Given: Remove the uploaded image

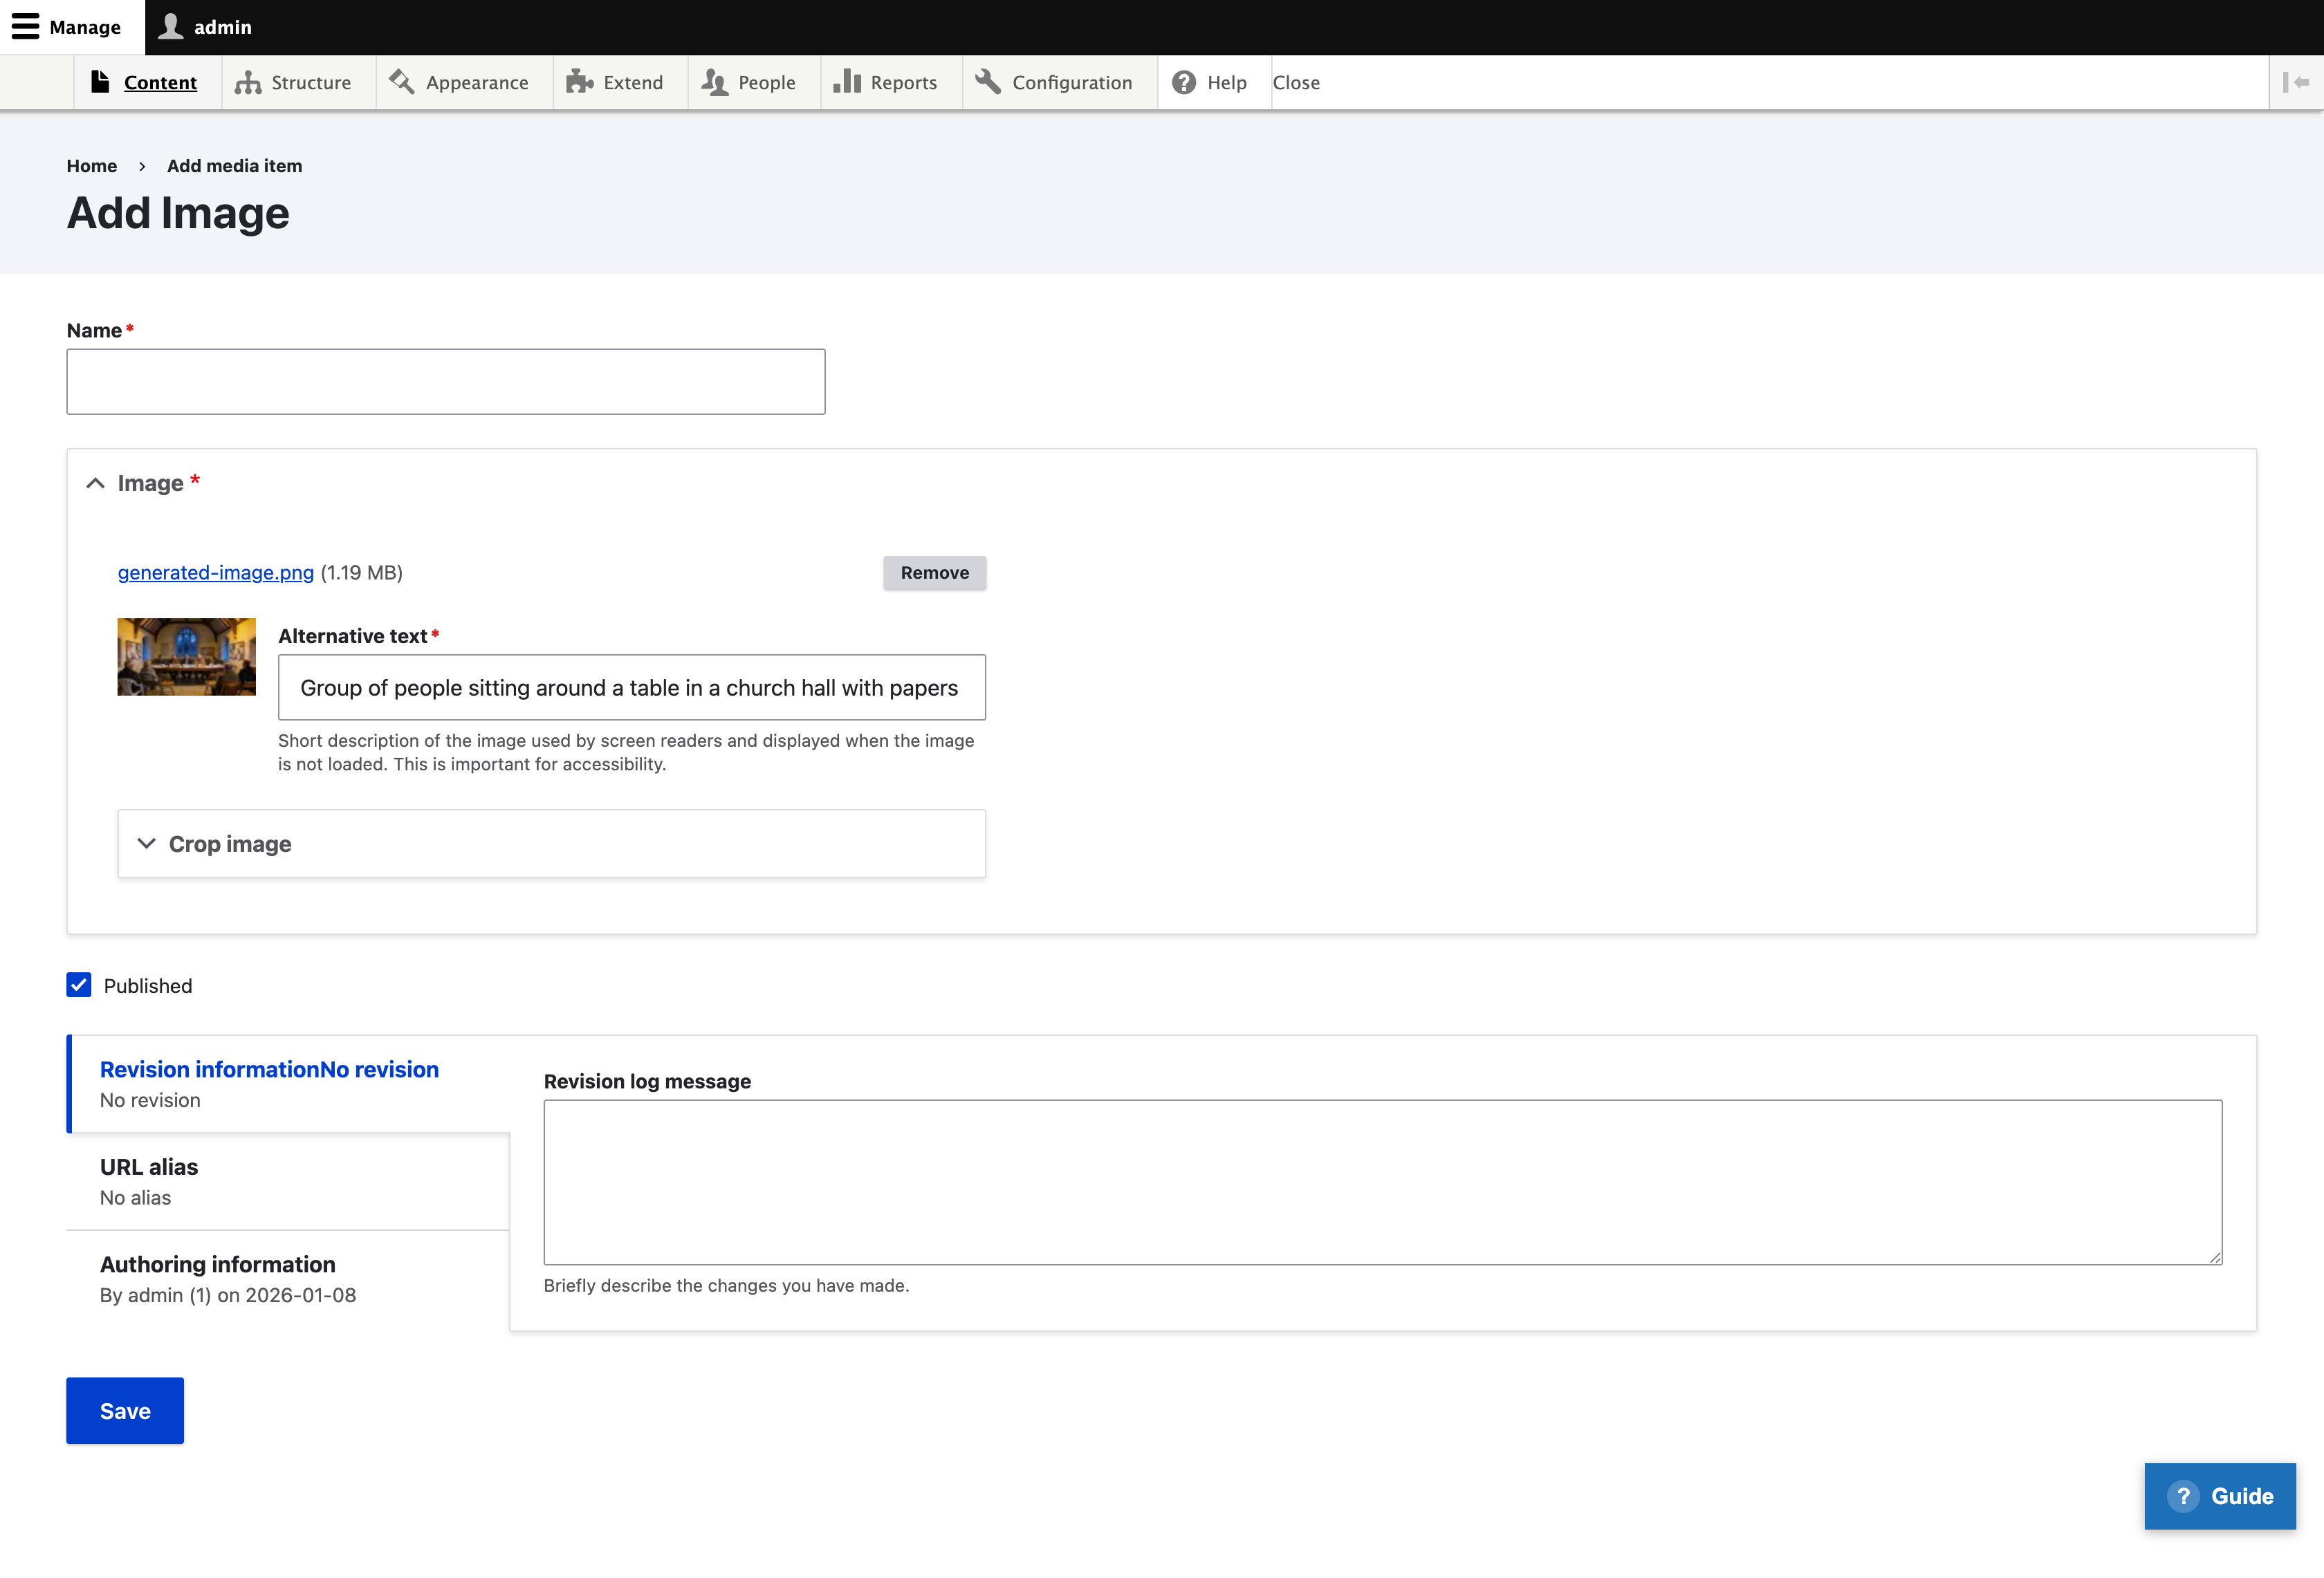Looking at the screenshot, I should pos(934,572).
